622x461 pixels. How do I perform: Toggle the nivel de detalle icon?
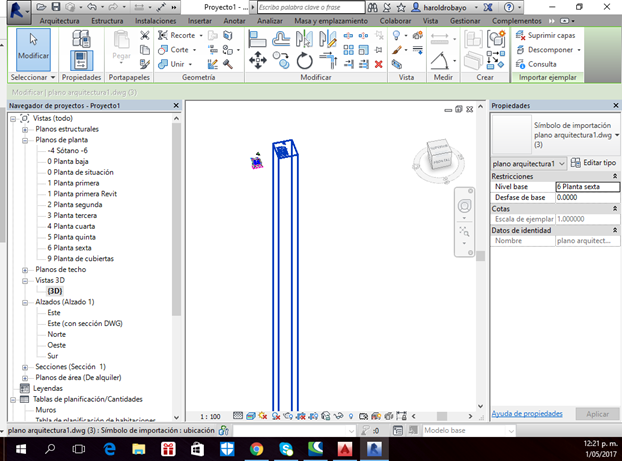pos(238,416)
